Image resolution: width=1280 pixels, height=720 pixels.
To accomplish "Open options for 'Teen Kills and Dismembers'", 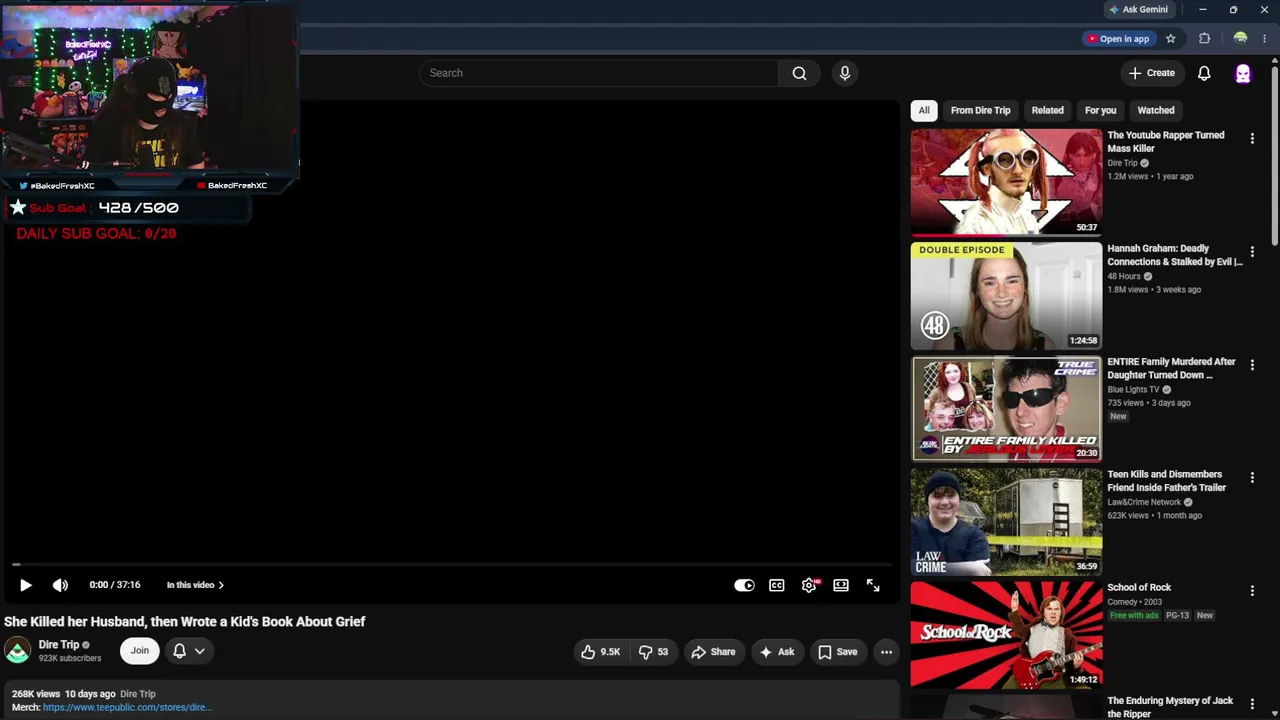I will pyautogui.click(x=1252, y=478).
